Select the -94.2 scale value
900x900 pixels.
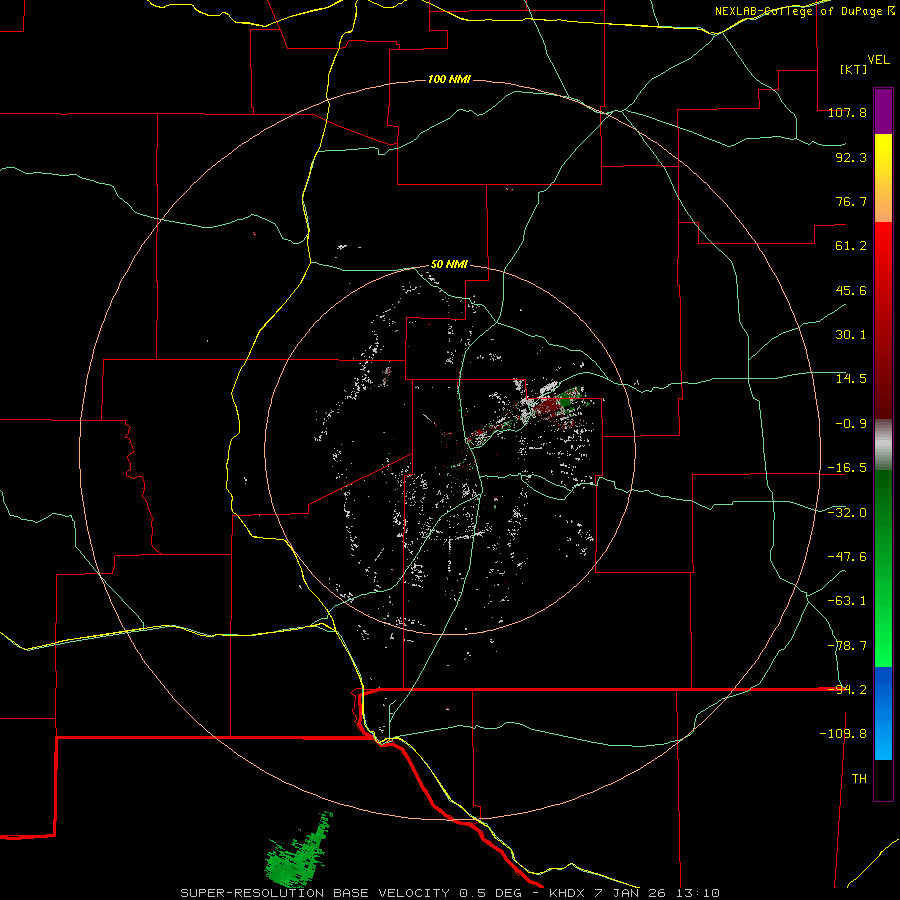[x=847, y=690]
